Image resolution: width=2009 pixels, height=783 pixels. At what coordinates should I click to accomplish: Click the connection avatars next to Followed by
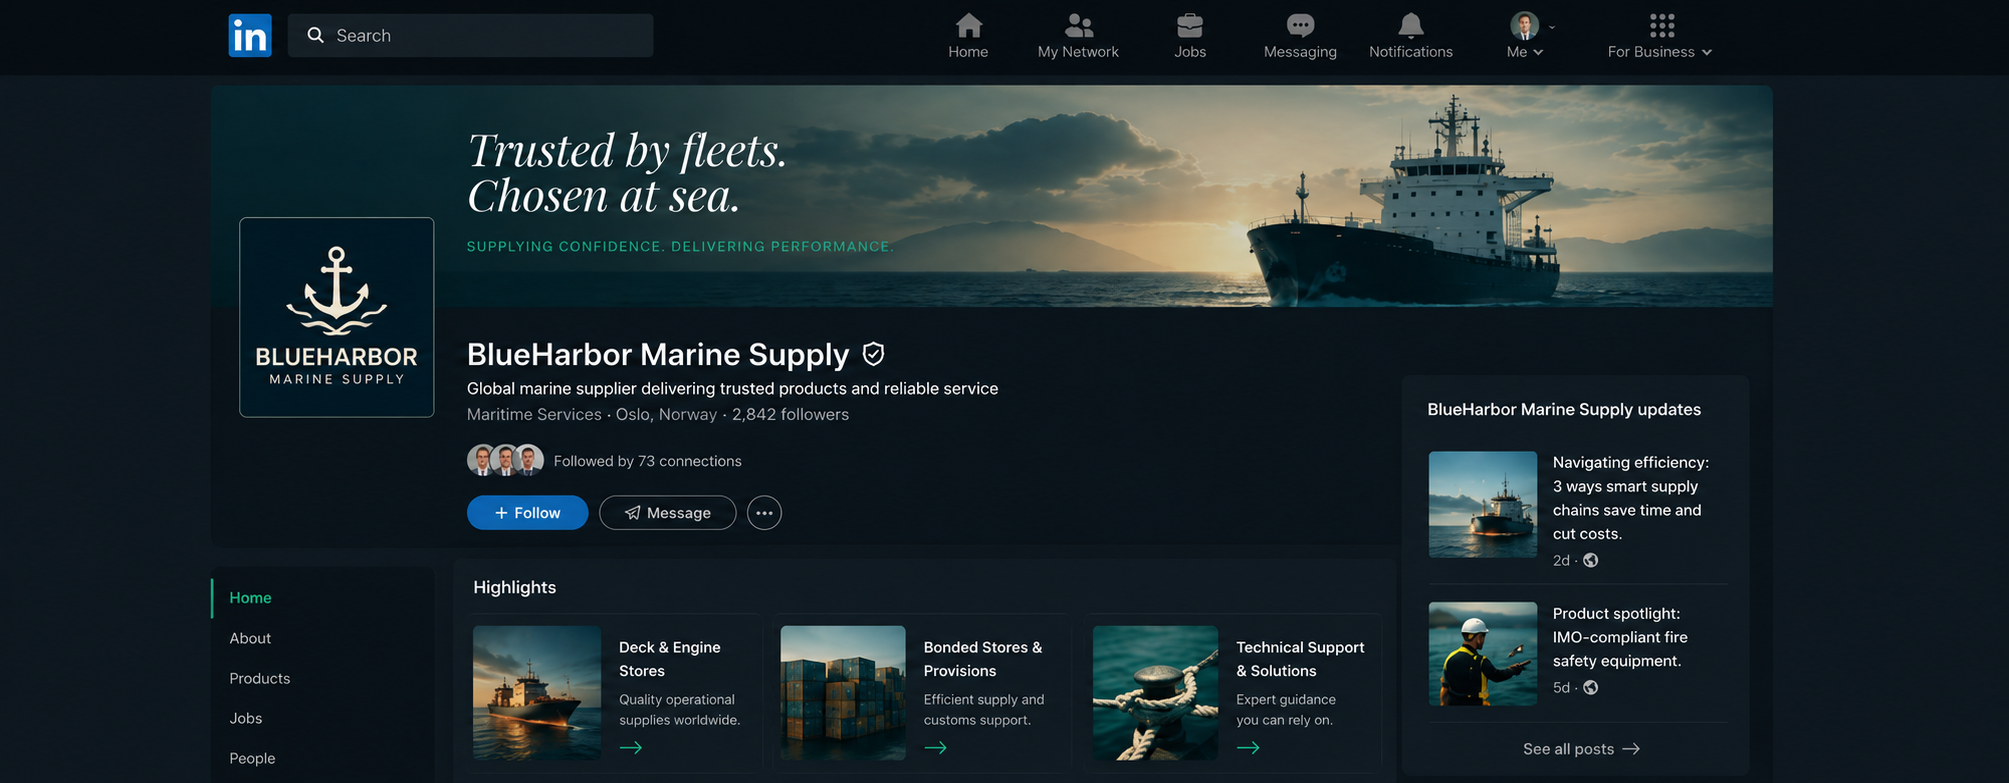(x=505, y=460)
